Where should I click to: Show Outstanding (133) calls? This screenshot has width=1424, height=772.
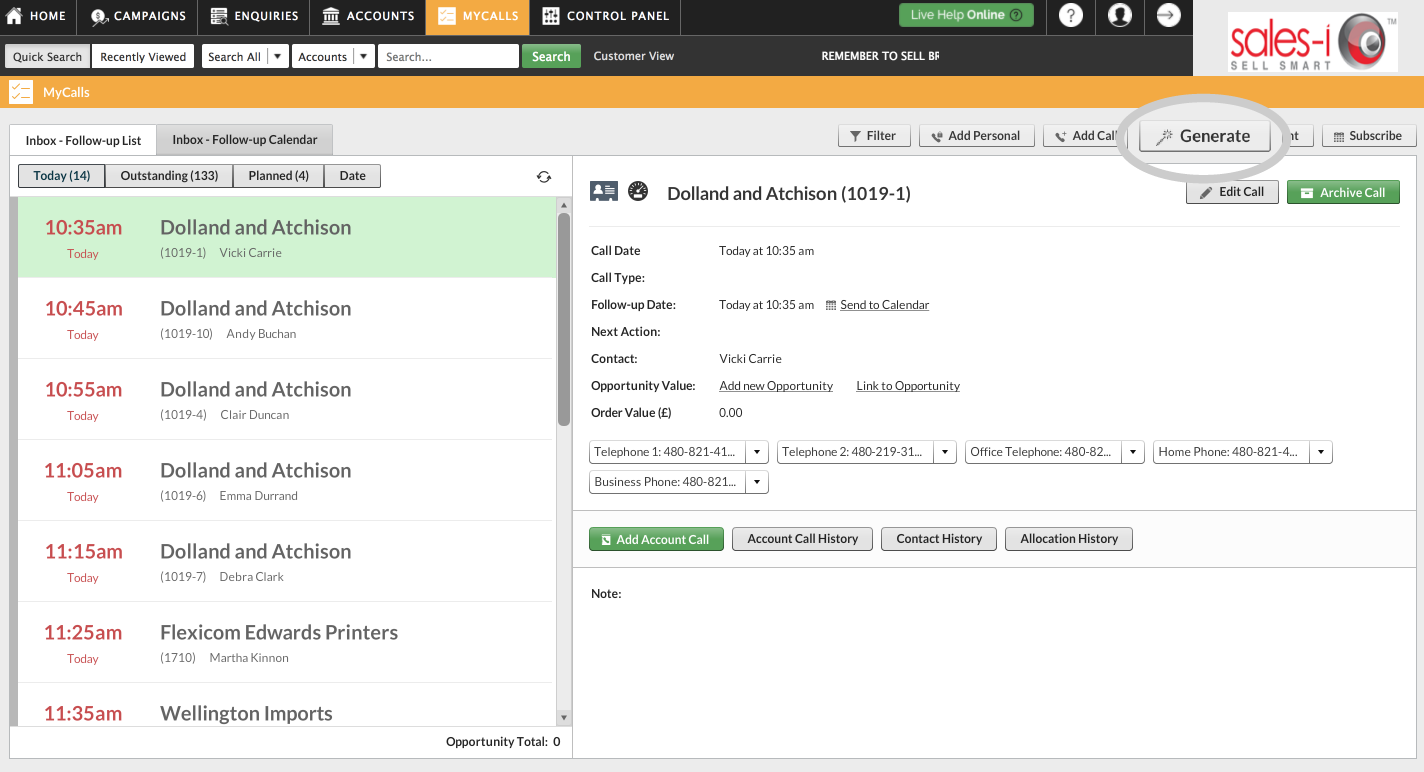[x=169, y=176]
